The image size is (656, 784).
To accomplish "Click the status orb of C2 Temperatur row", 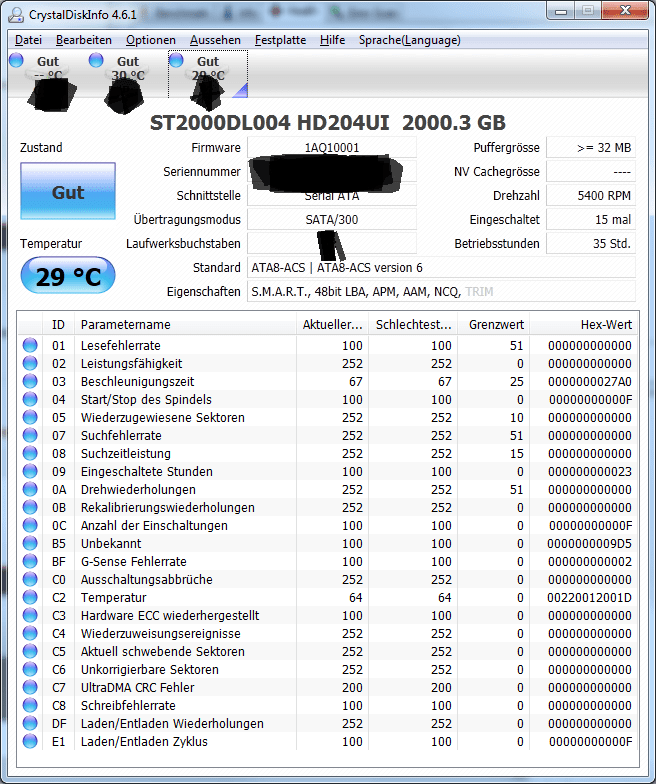I will (x=30, y=597).
